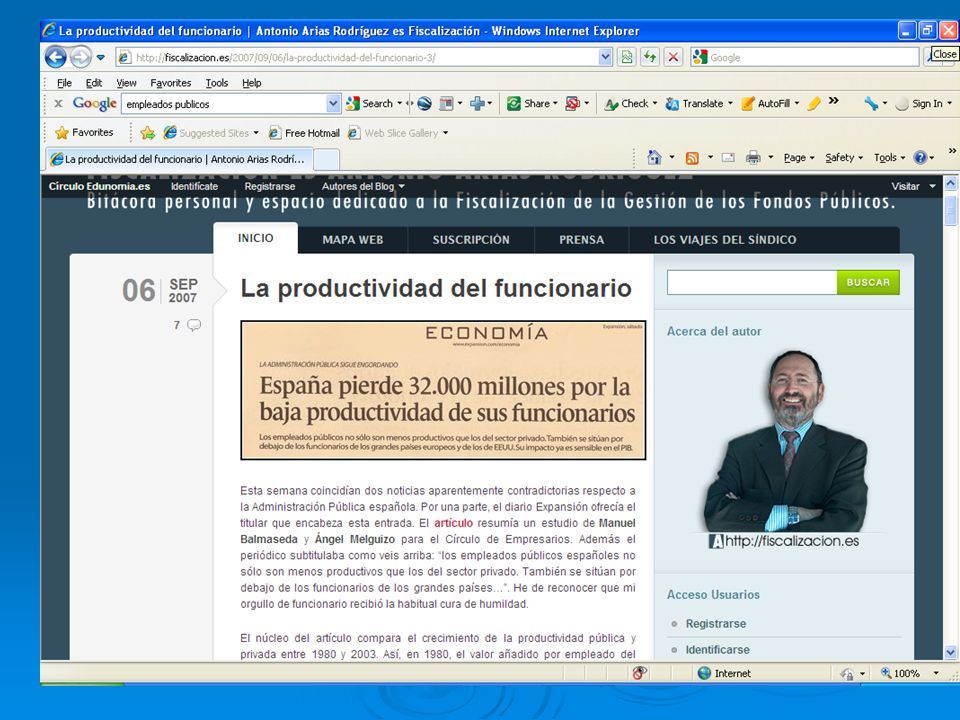
Task: Click the blue Help question mark icon
Action: click(920, 157)
